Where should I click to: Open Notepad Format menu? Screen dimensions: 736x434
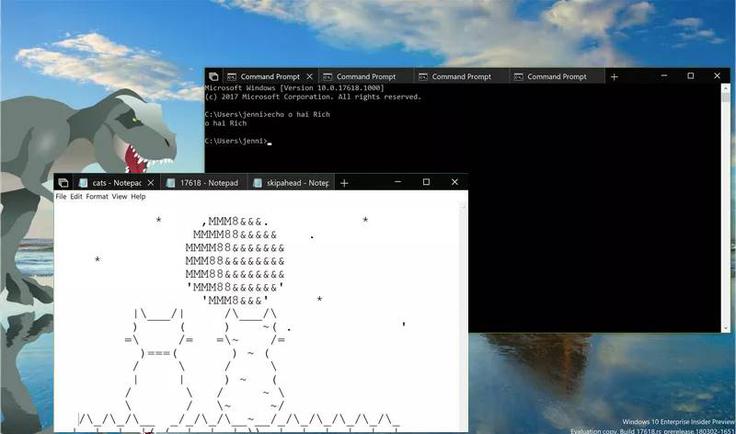pos(97,196)
